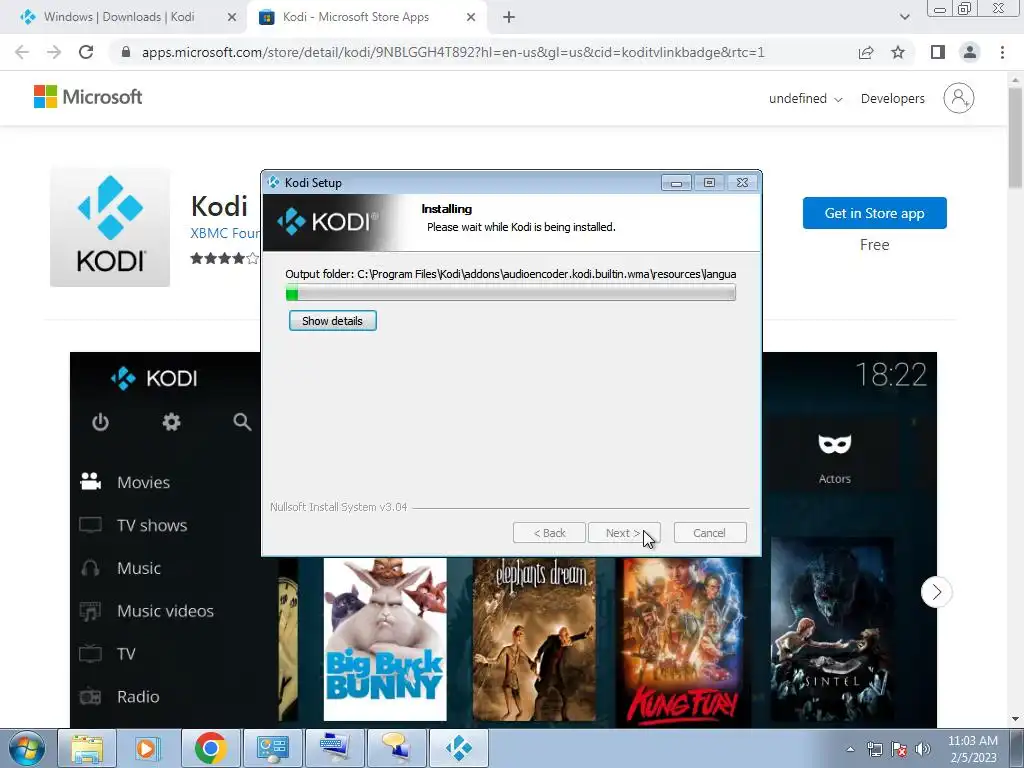Click the Kodi app logo tile
Image resolution: width=1024 pixels, height=768 pixels.
click(x=110, y=227)
